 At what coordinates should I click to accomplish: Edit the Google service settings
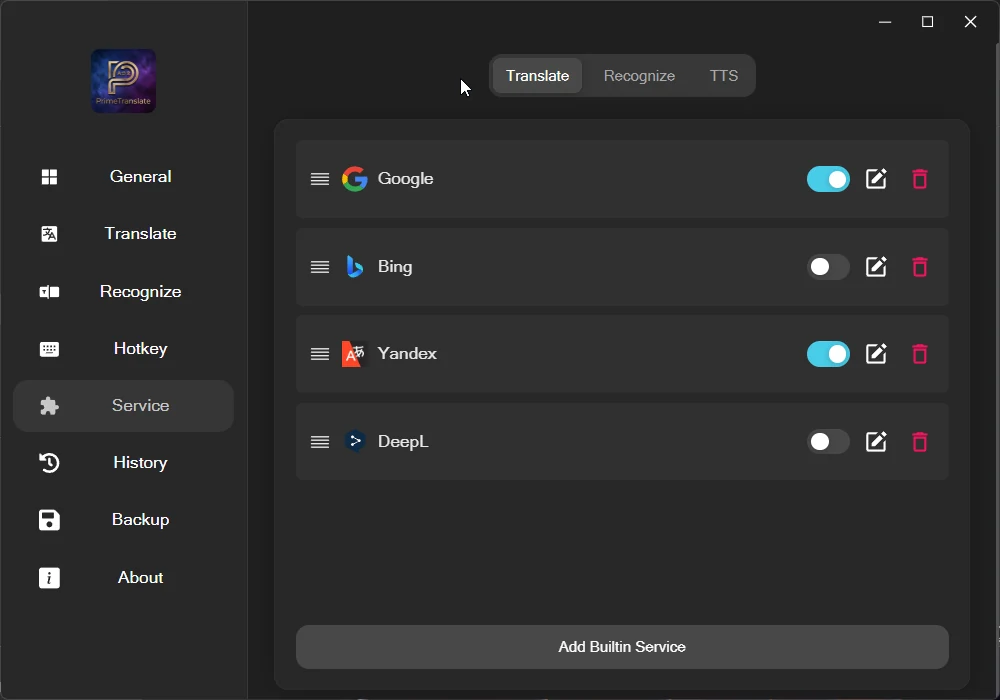(876, 179)
